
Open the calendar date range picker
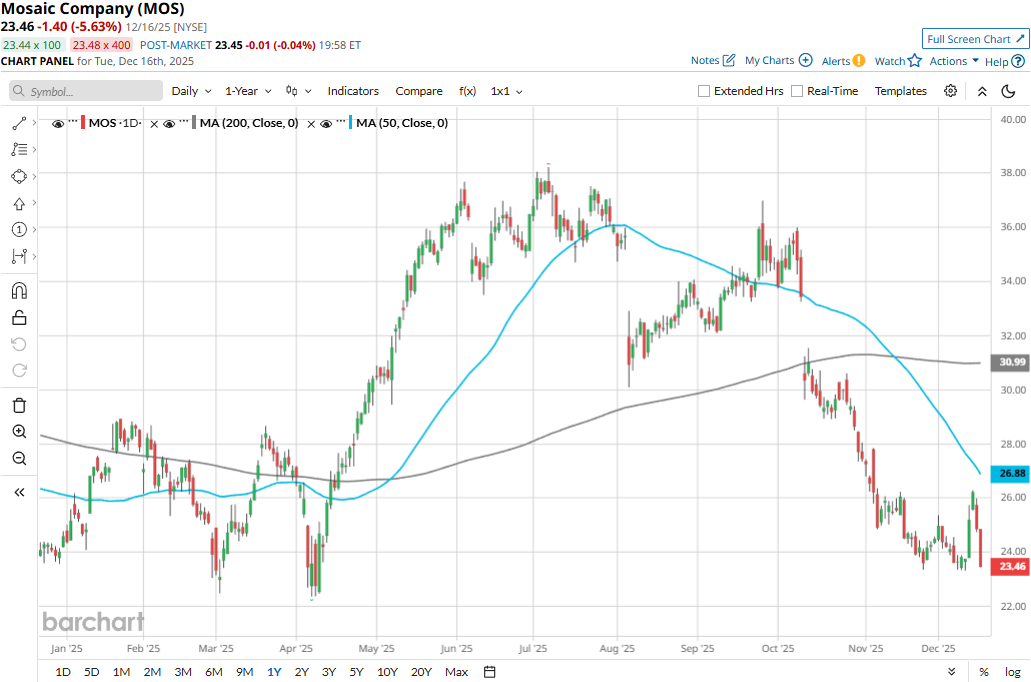[489, 671]
